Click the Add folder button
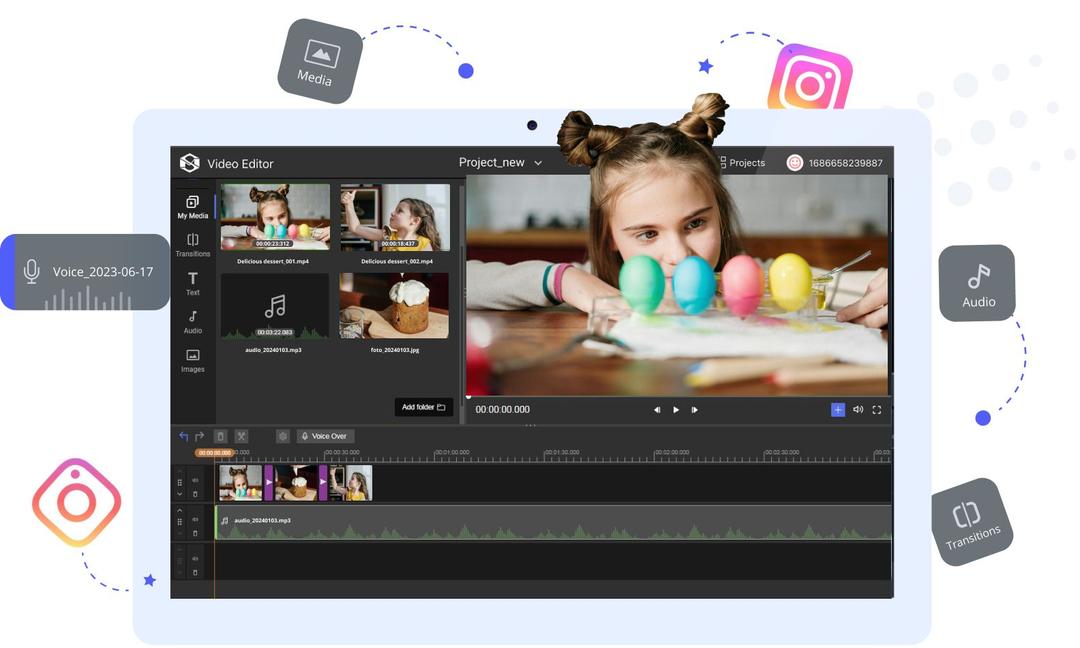The width and height of the screenshot is (1080, 648). pyautogui.click(x=423, y=407)
